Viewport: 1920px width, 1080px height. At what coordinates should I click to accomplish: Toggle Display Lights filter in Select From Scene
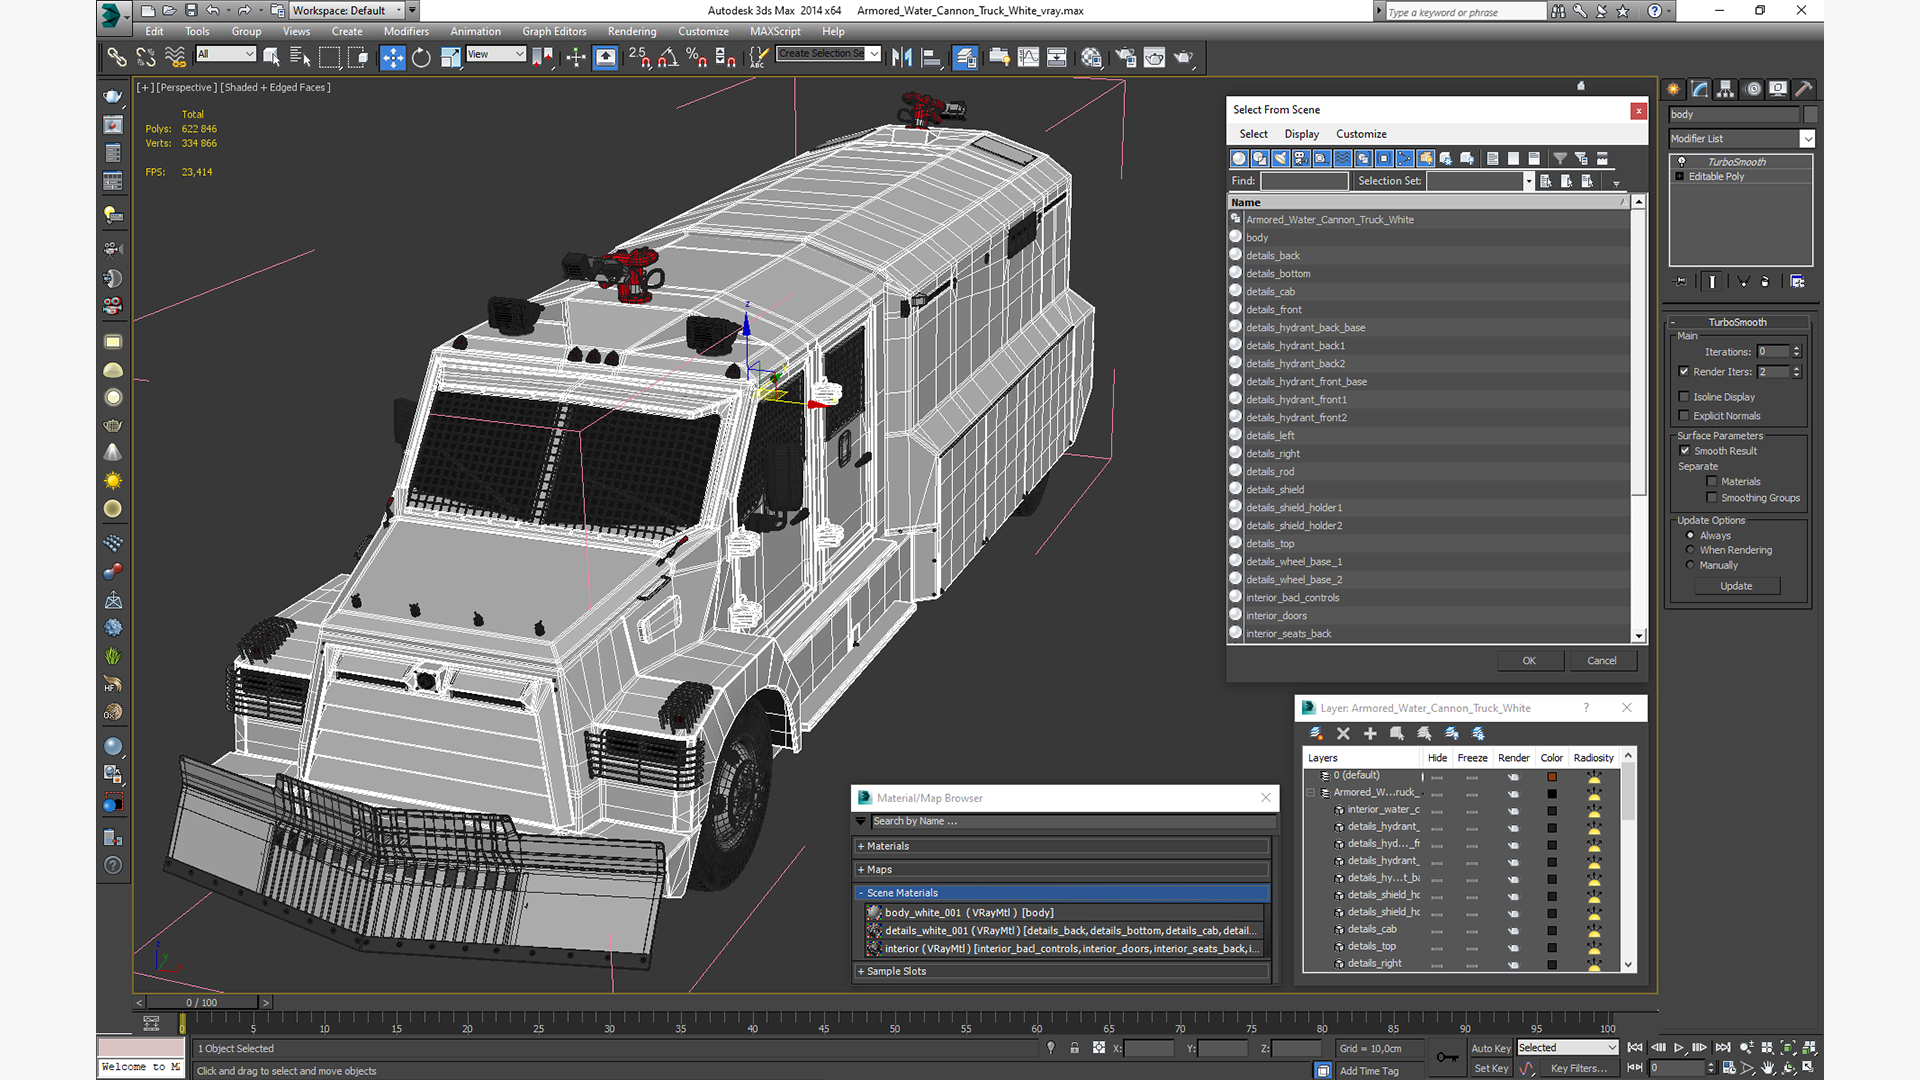click(1280, 158)
